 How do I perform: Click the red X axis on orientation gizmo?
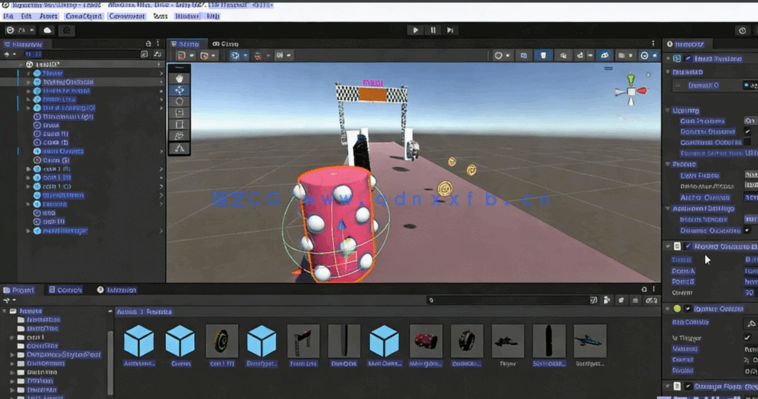[x=641, y=90]
